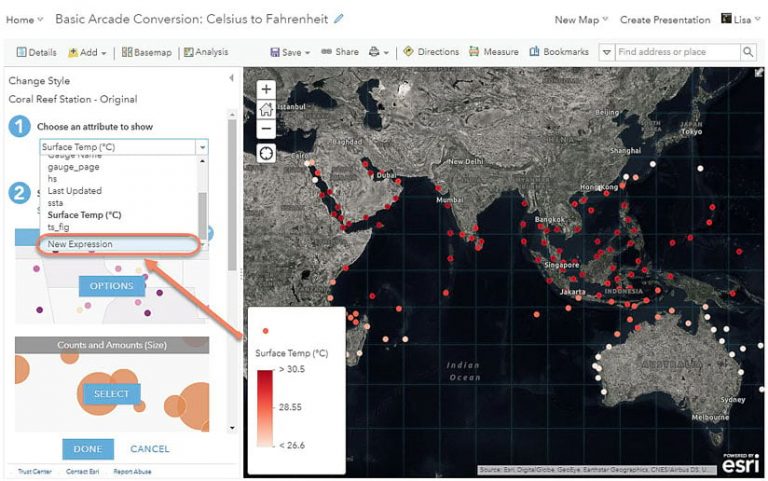The width and height of the screenshot is (768, 481).
Task: Open the Analysis tools
Action: (206, 52)
